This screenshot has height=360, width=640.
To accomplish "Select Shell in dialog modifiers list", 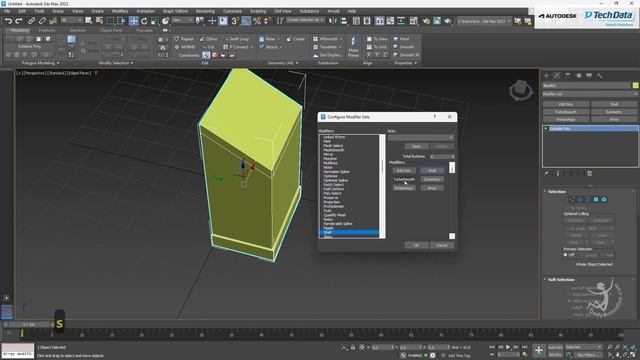I will [x=349, y=232].
